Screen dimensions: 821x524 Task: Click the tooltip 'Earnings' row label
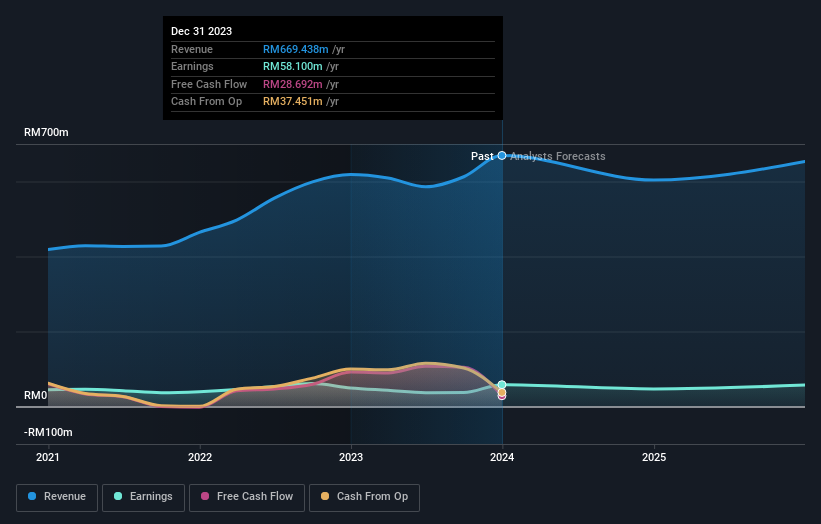(x=192, y=66)
